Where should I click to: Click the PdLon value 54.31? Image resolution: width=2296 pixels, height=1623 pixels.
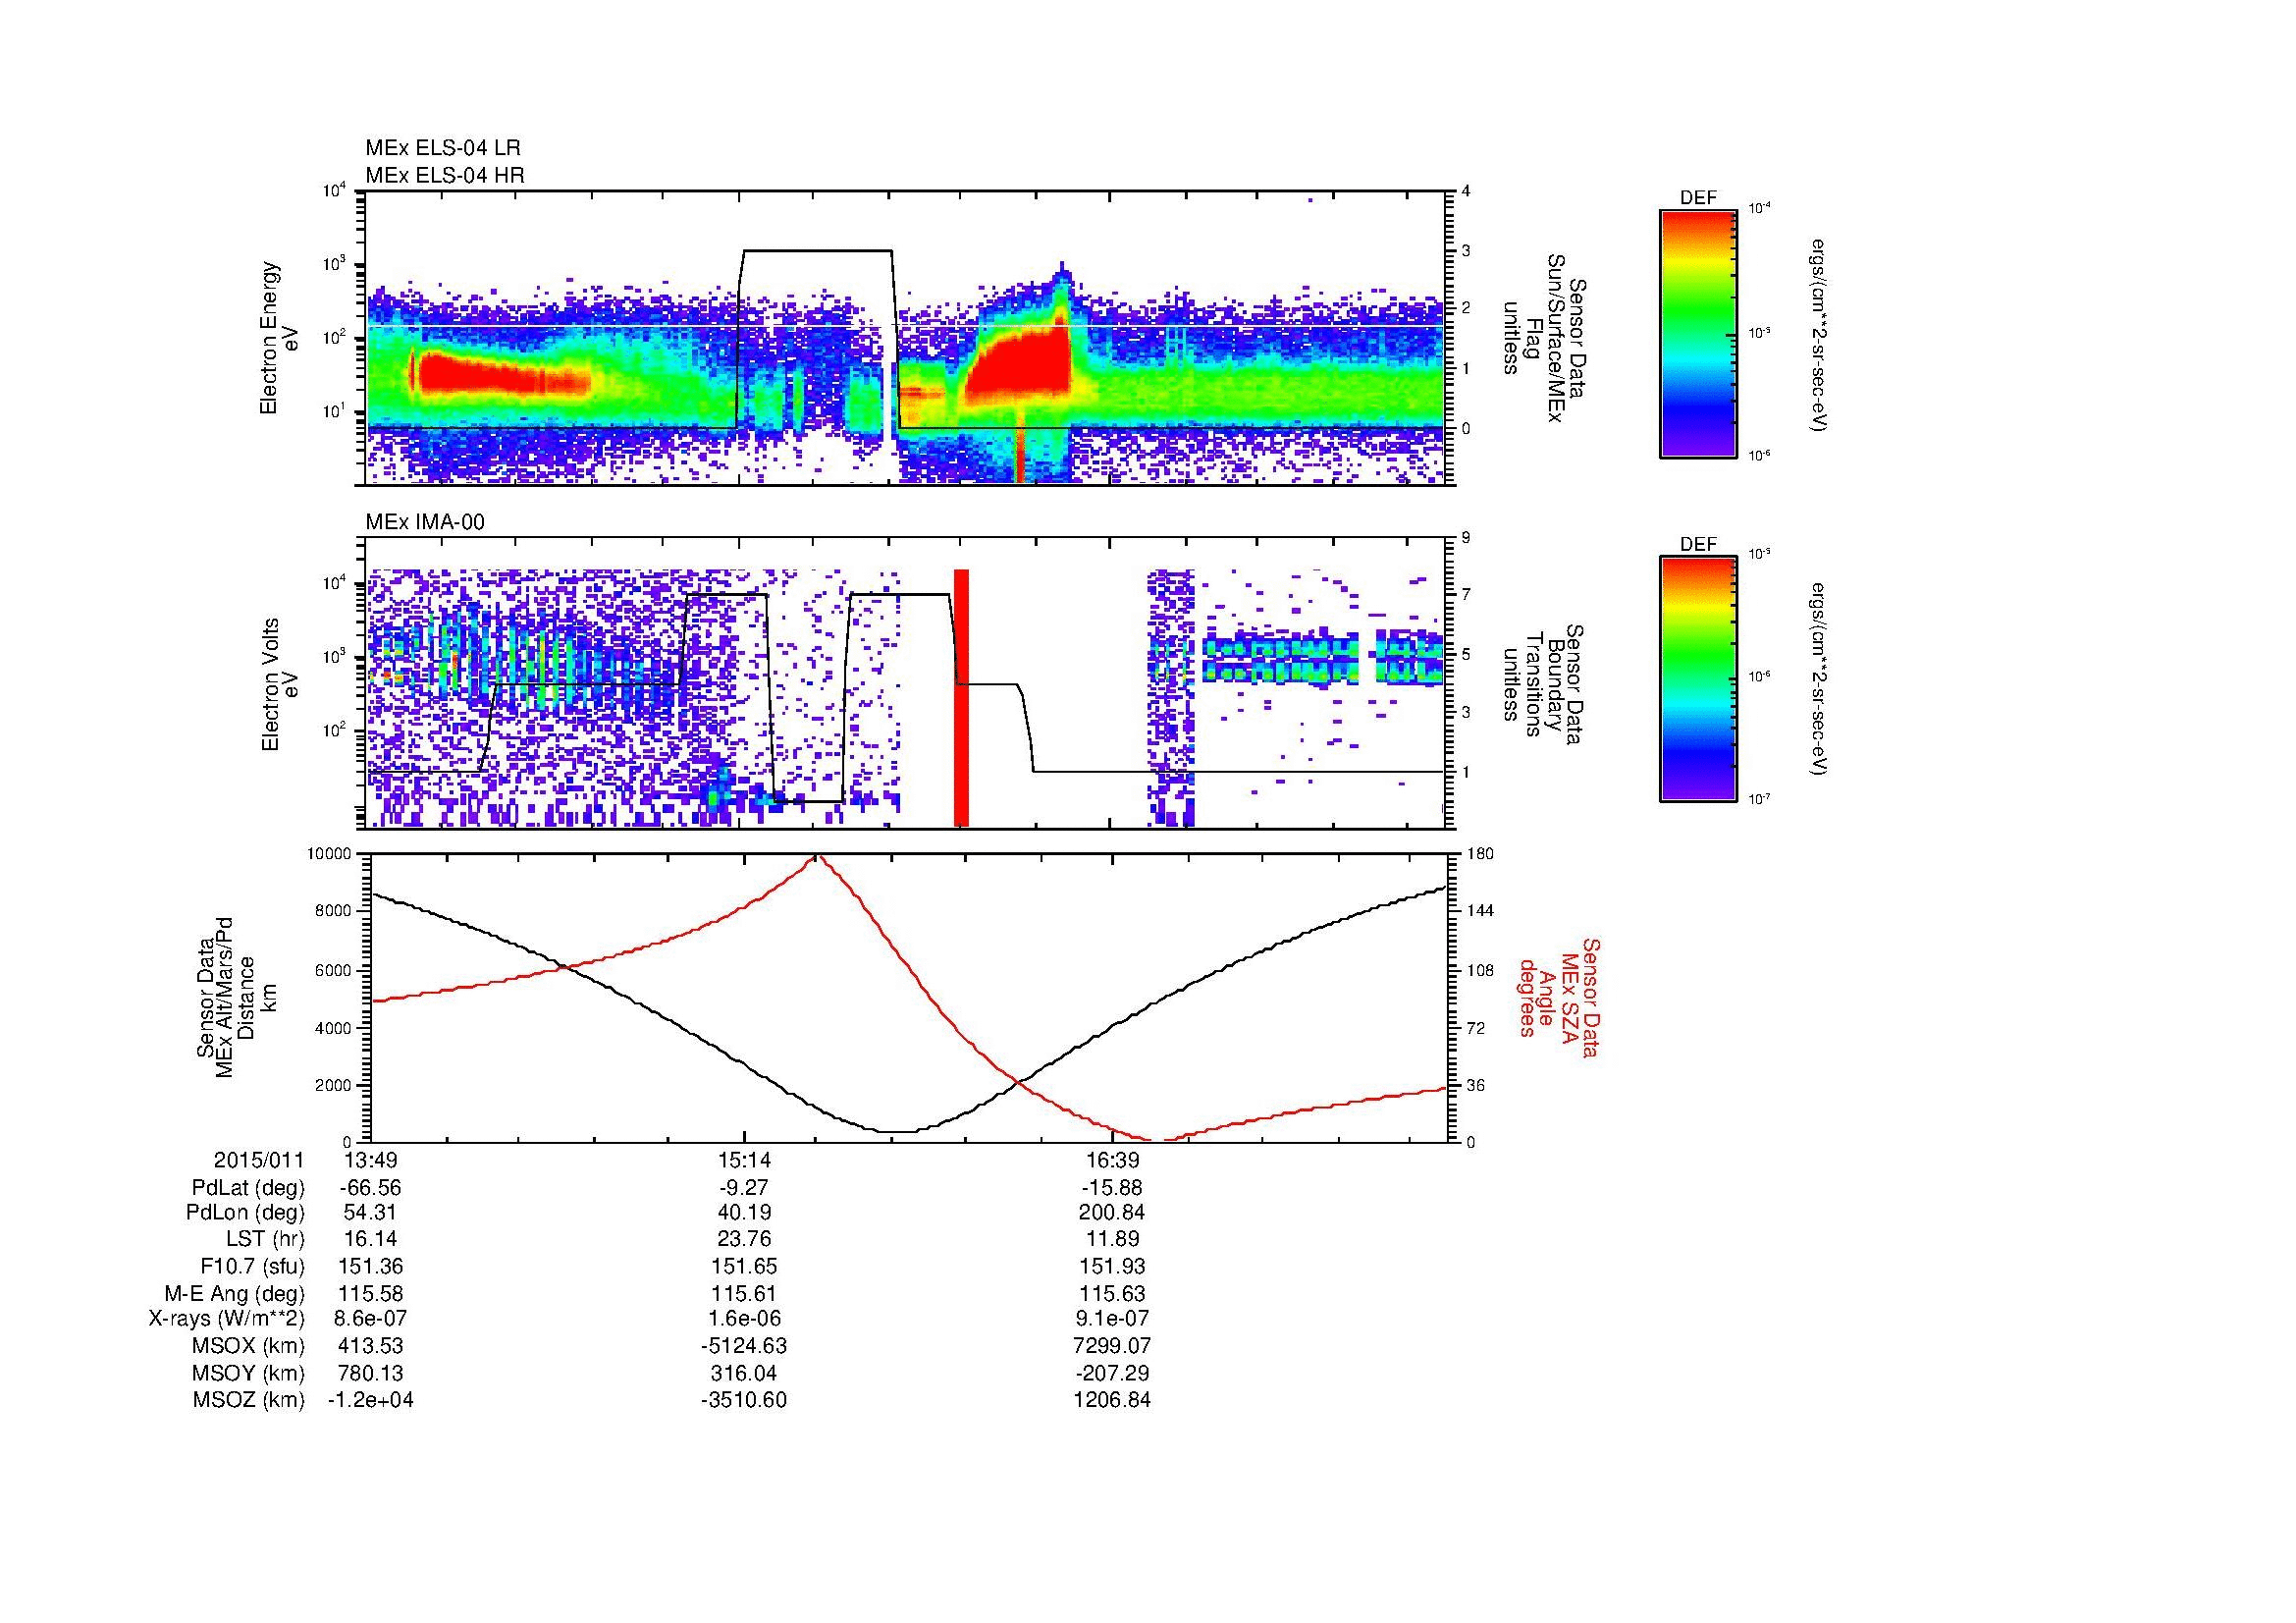coord(371,1213)
